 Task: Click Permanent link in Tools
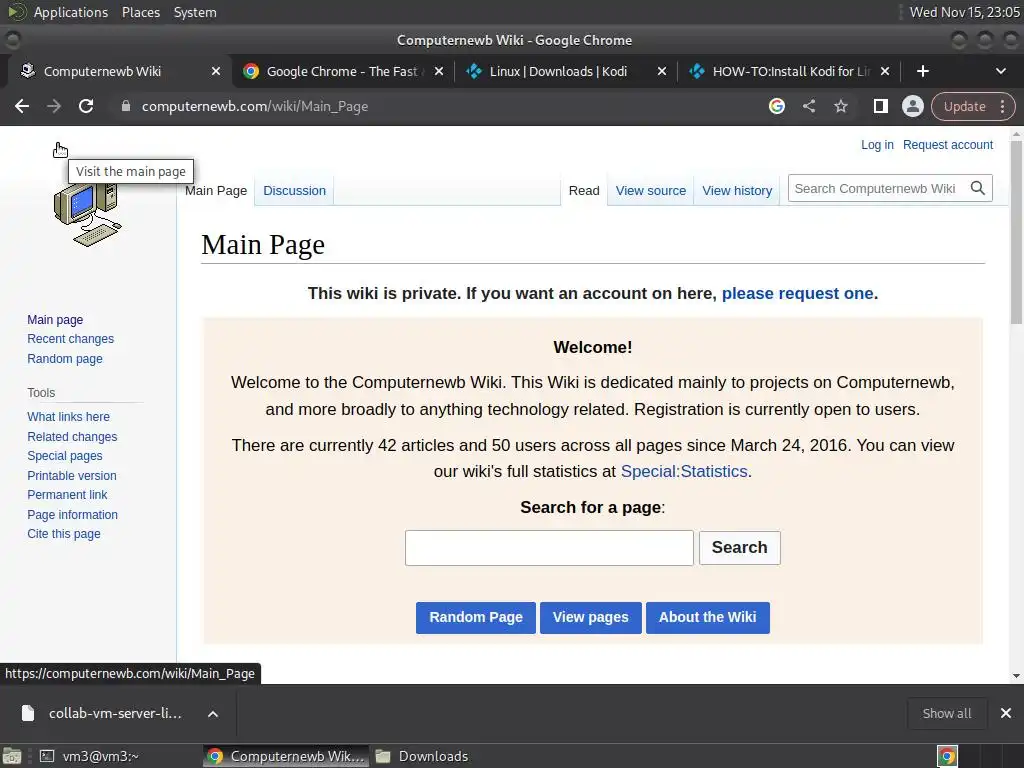click(x=67, y=495)
